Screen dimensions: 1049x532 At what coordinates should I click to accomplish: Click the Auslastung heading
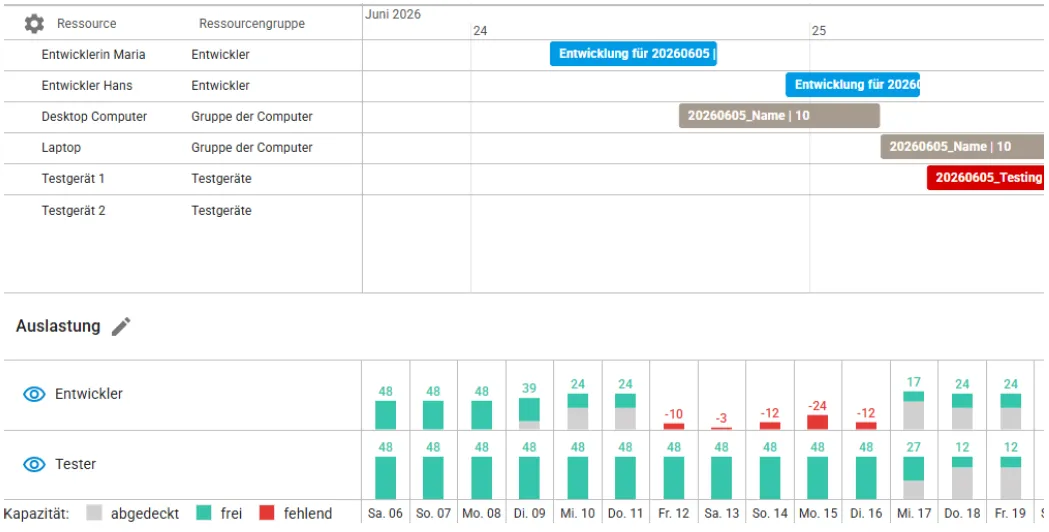58,327
